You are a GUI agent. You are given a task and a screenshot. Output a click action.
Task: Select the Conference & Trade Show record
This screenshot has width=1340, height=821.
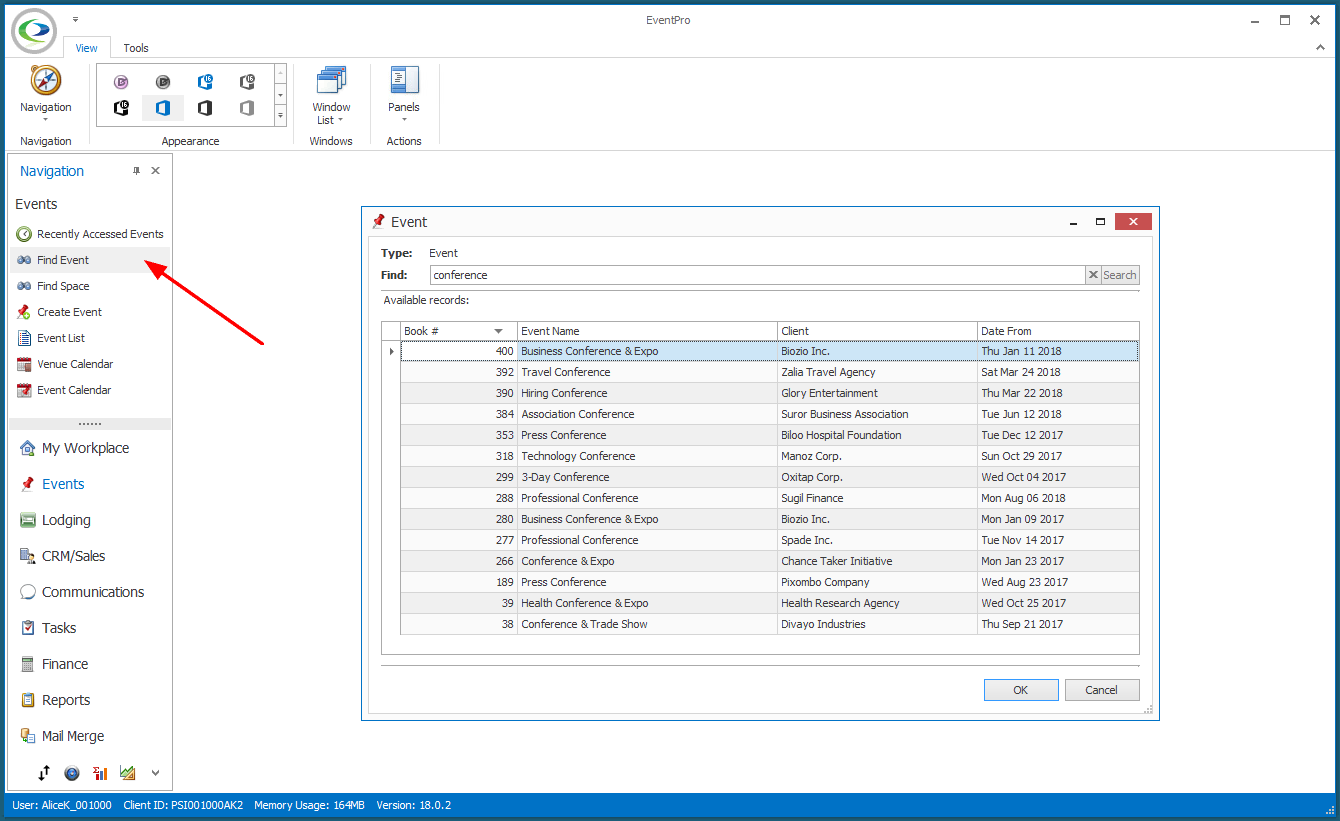pyautogui.click(x=769, y=624)
